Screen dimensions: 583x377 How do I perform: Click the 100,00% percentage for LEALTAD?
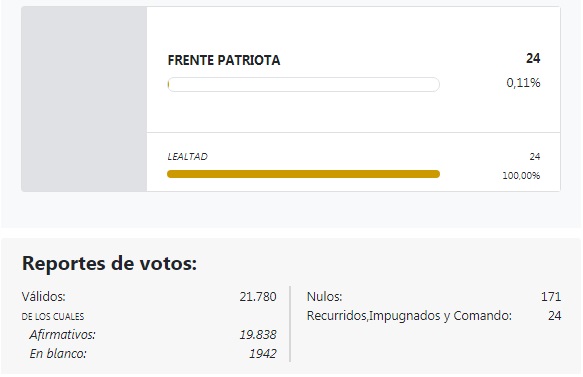521,175
